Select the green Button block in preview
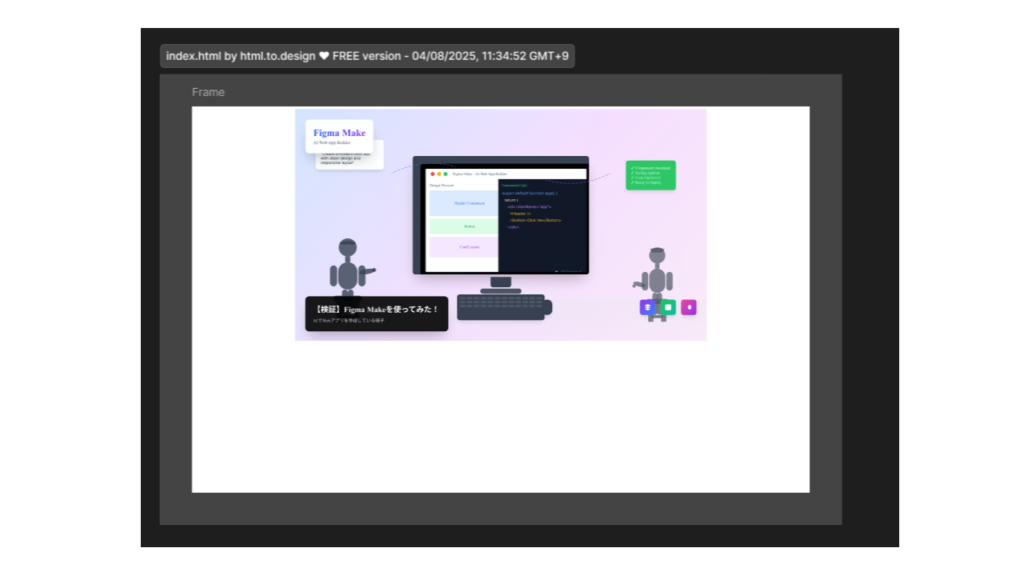Viewport: 1024px width, 576px height. coord(463,227)
